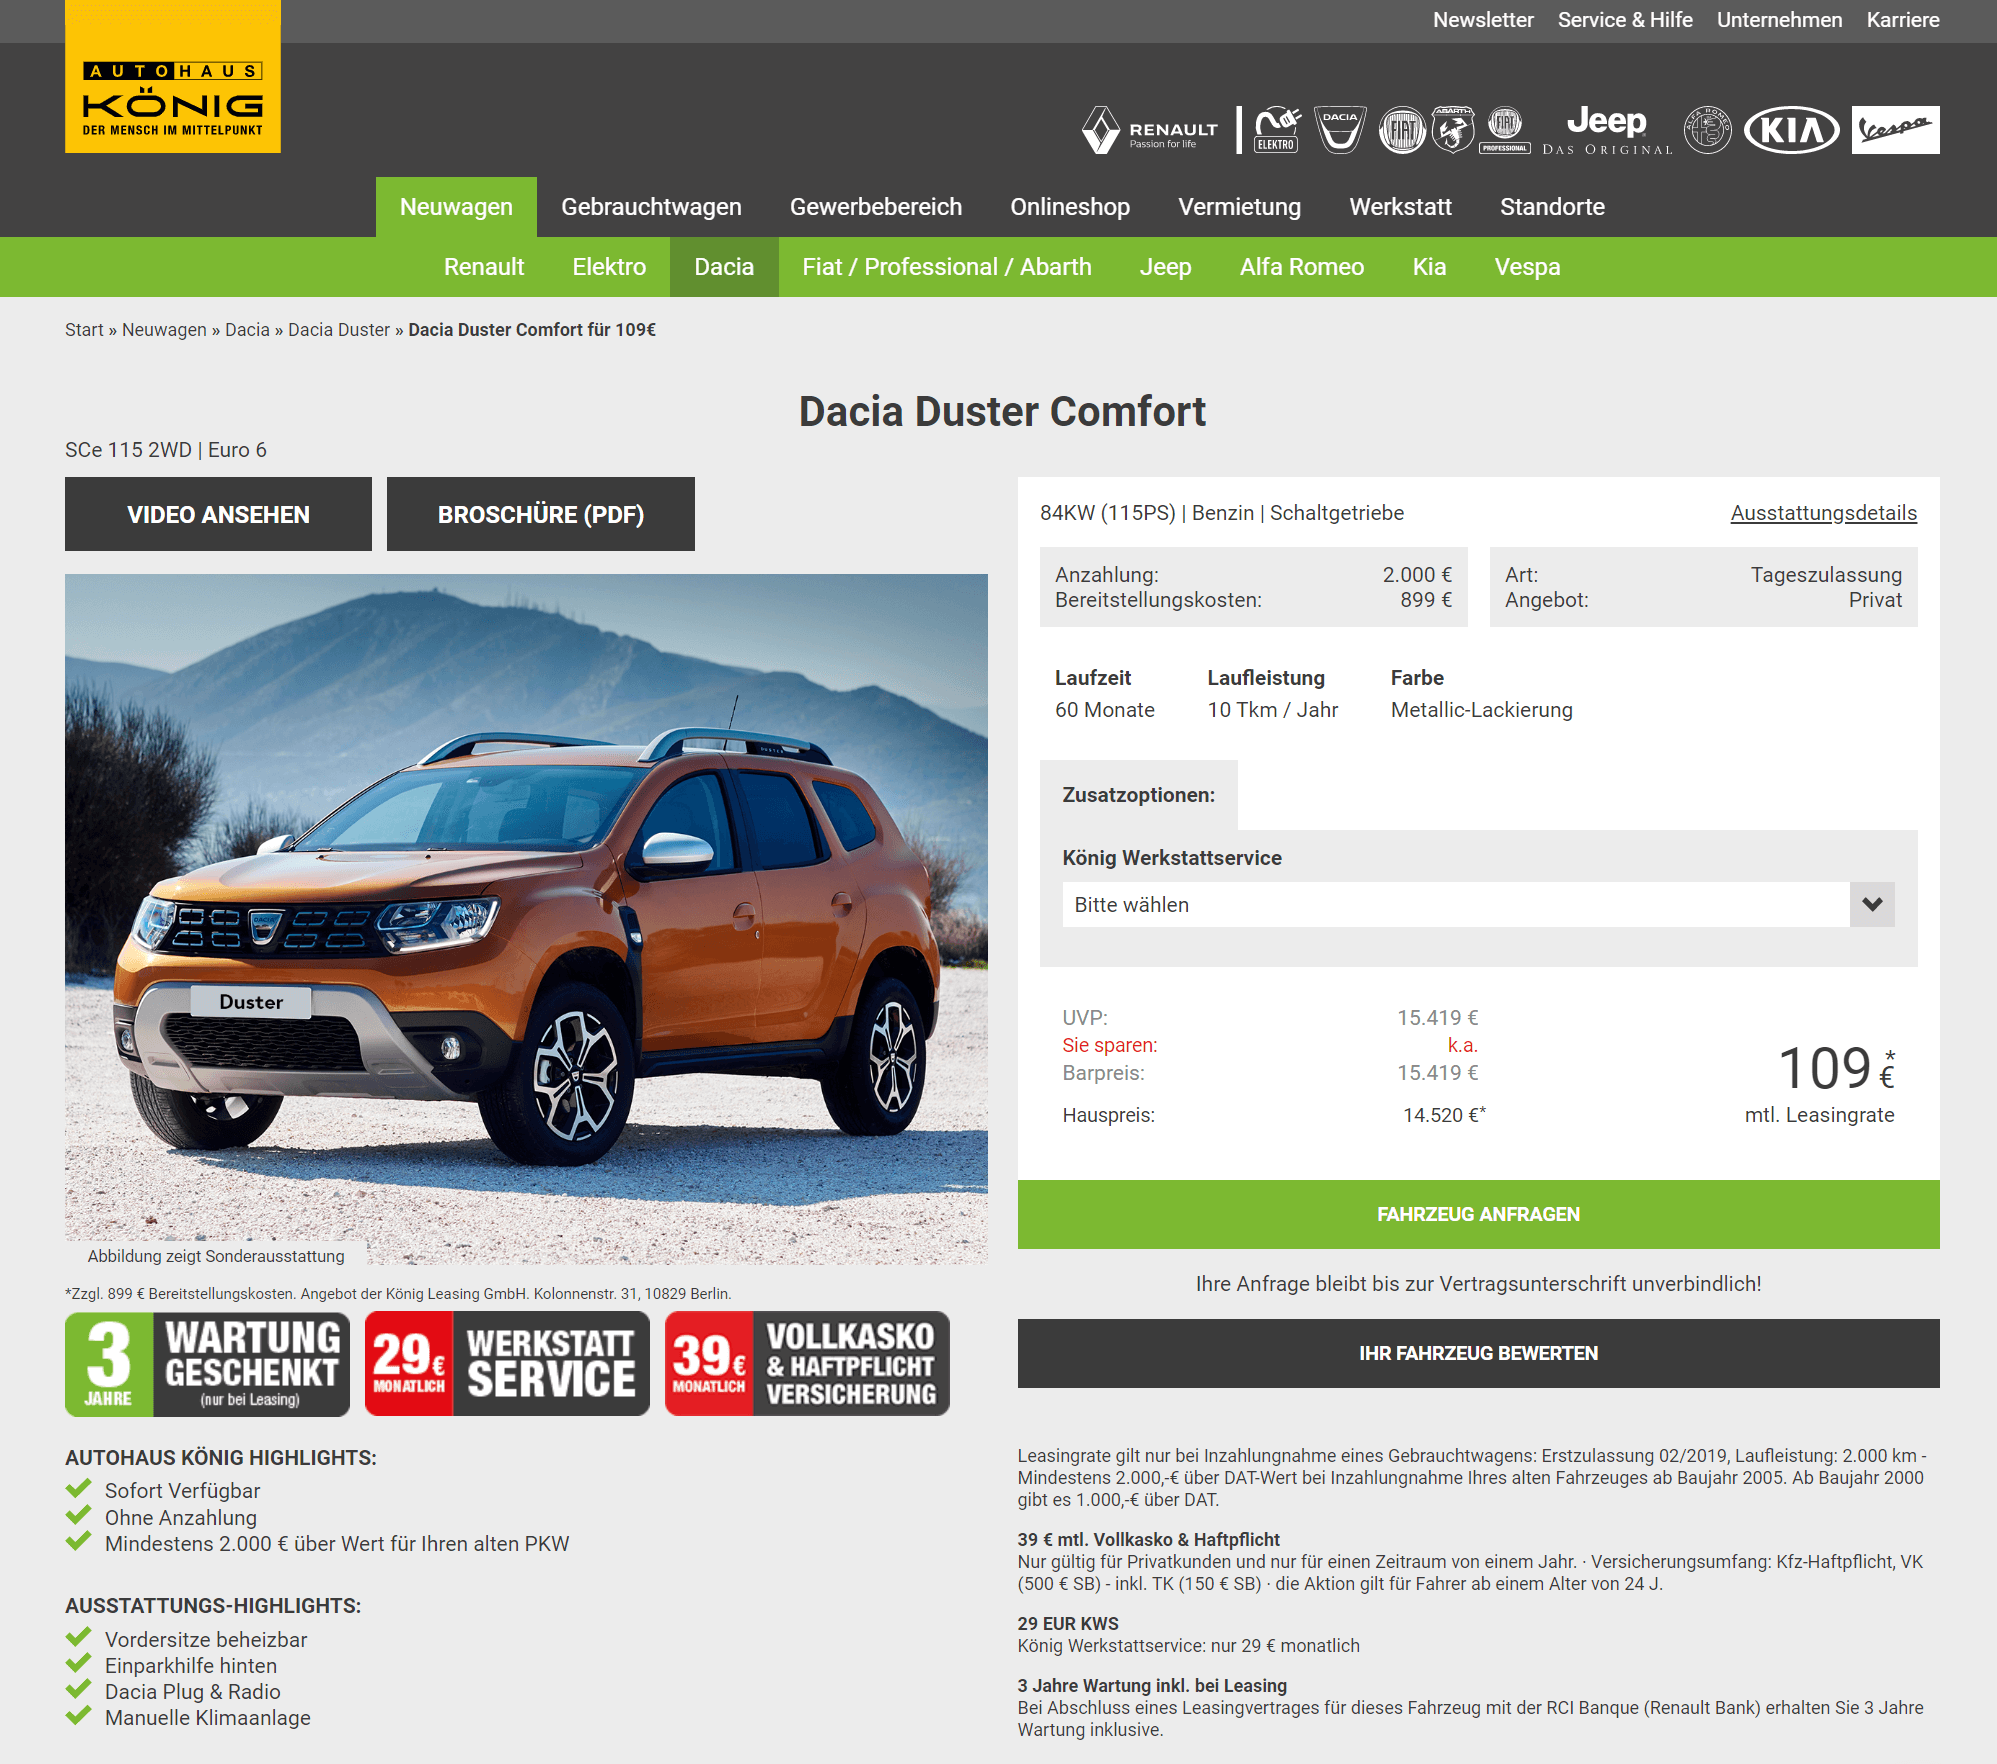Image resolution: width=1997 pixels, height=1764 pixels.
Task: Open Service & Hilfe link
Action: tap(1625, 20)
